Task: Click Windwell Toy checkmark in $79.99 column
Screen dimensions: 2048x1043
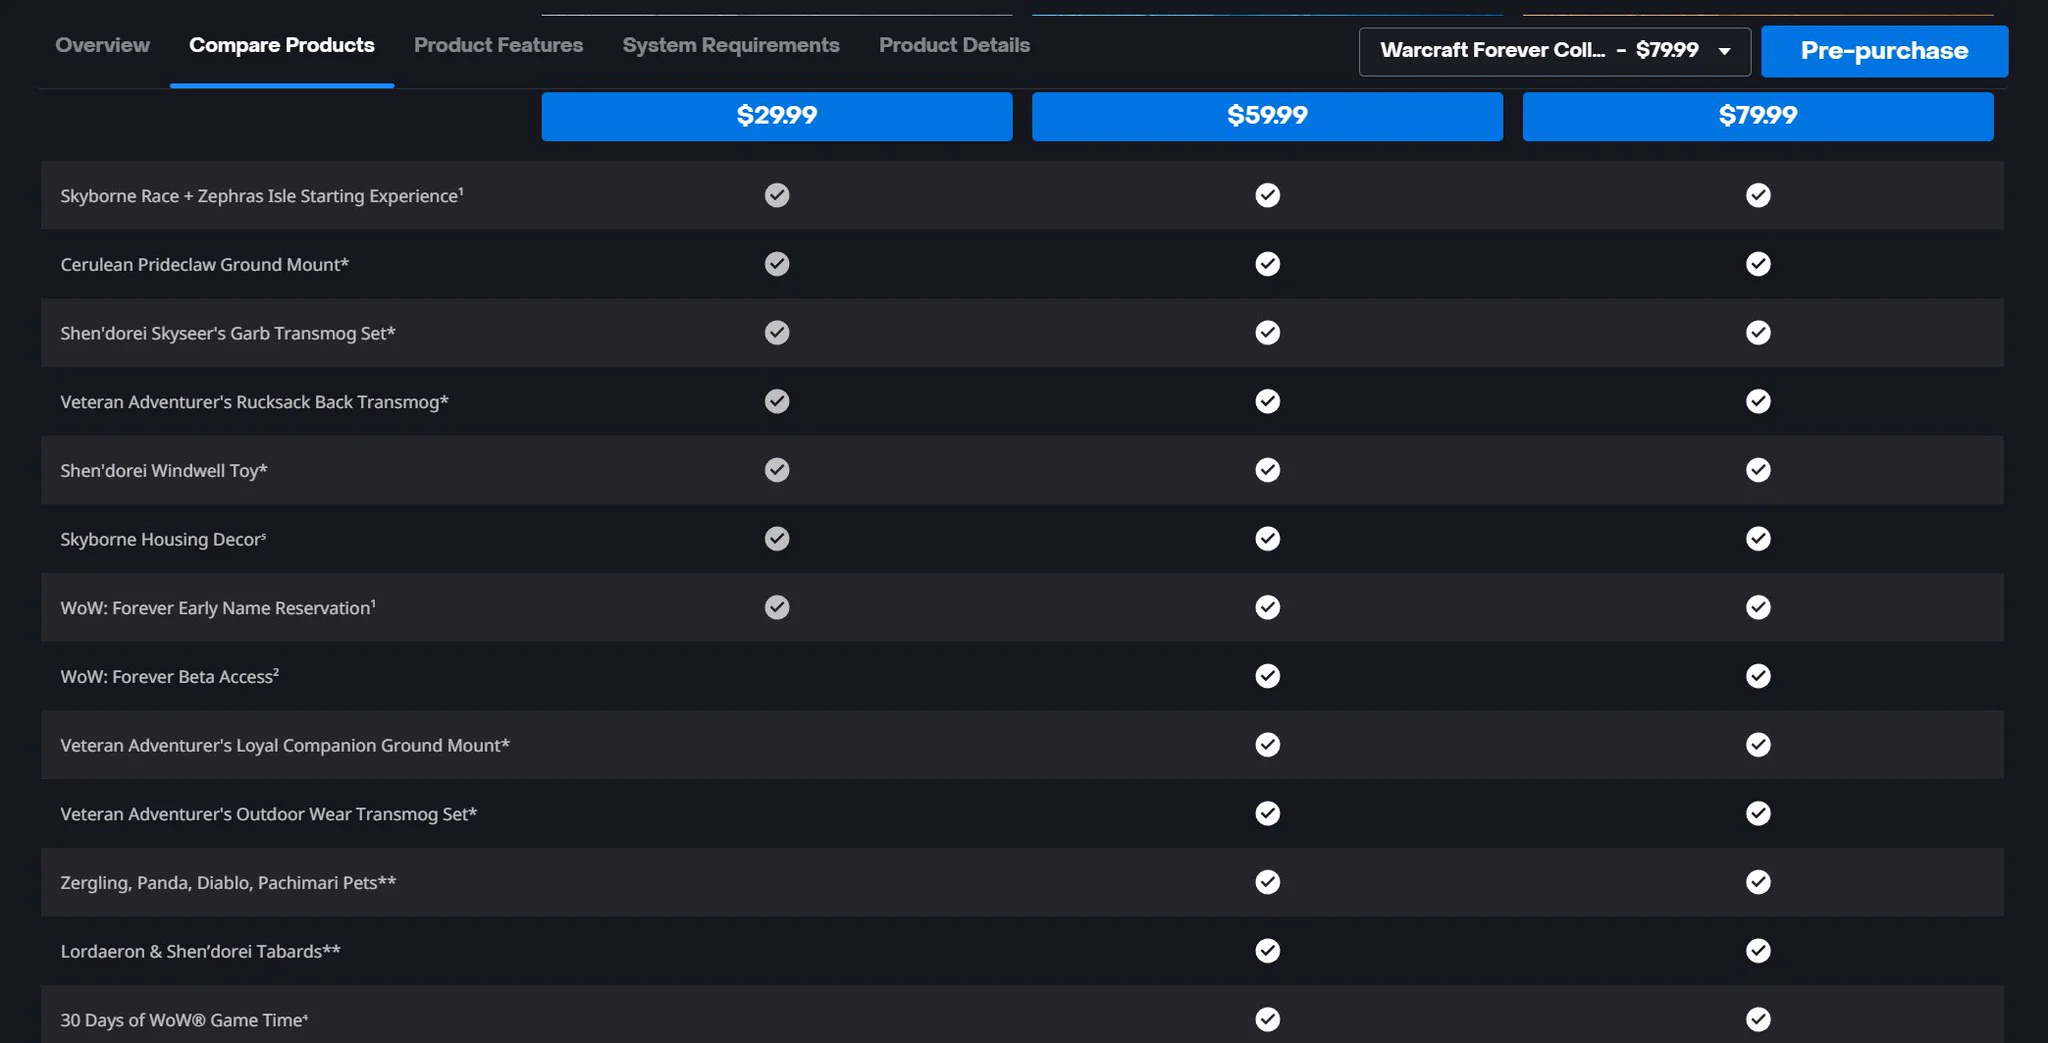Action: click(1758, 470)
